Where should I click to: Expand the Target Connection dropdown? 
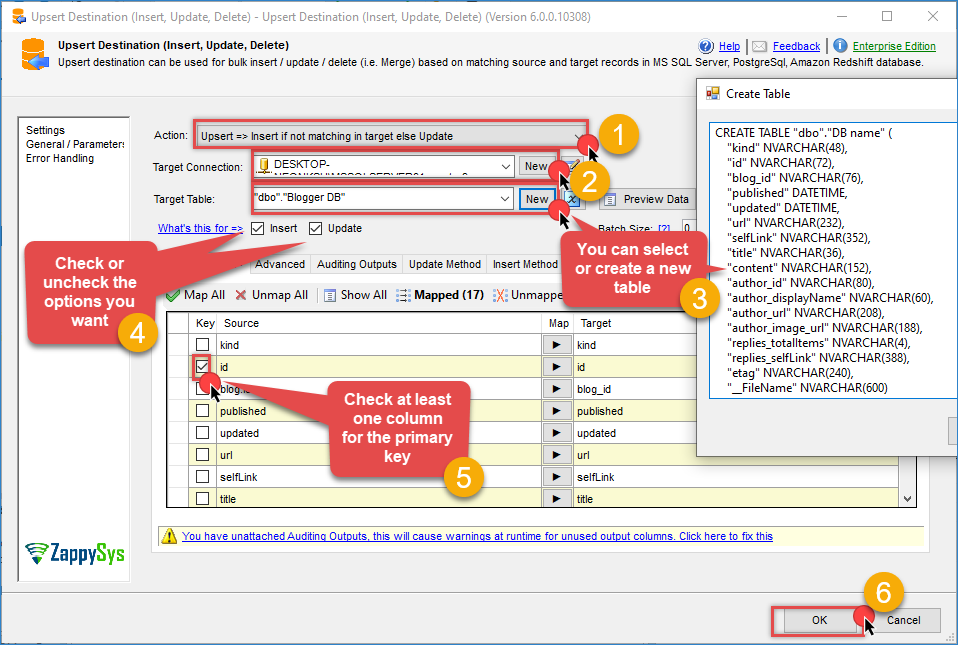click(505, 167)
